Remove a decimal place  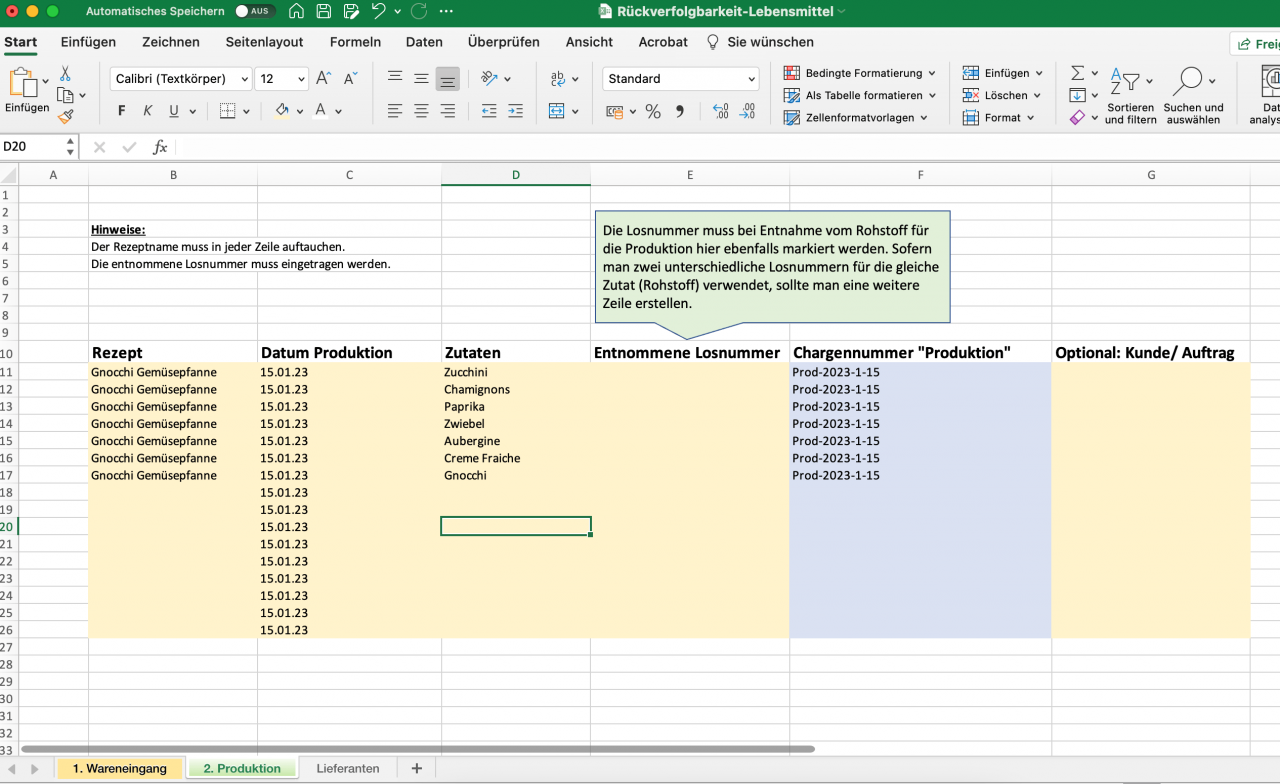[x=747, y=111]
